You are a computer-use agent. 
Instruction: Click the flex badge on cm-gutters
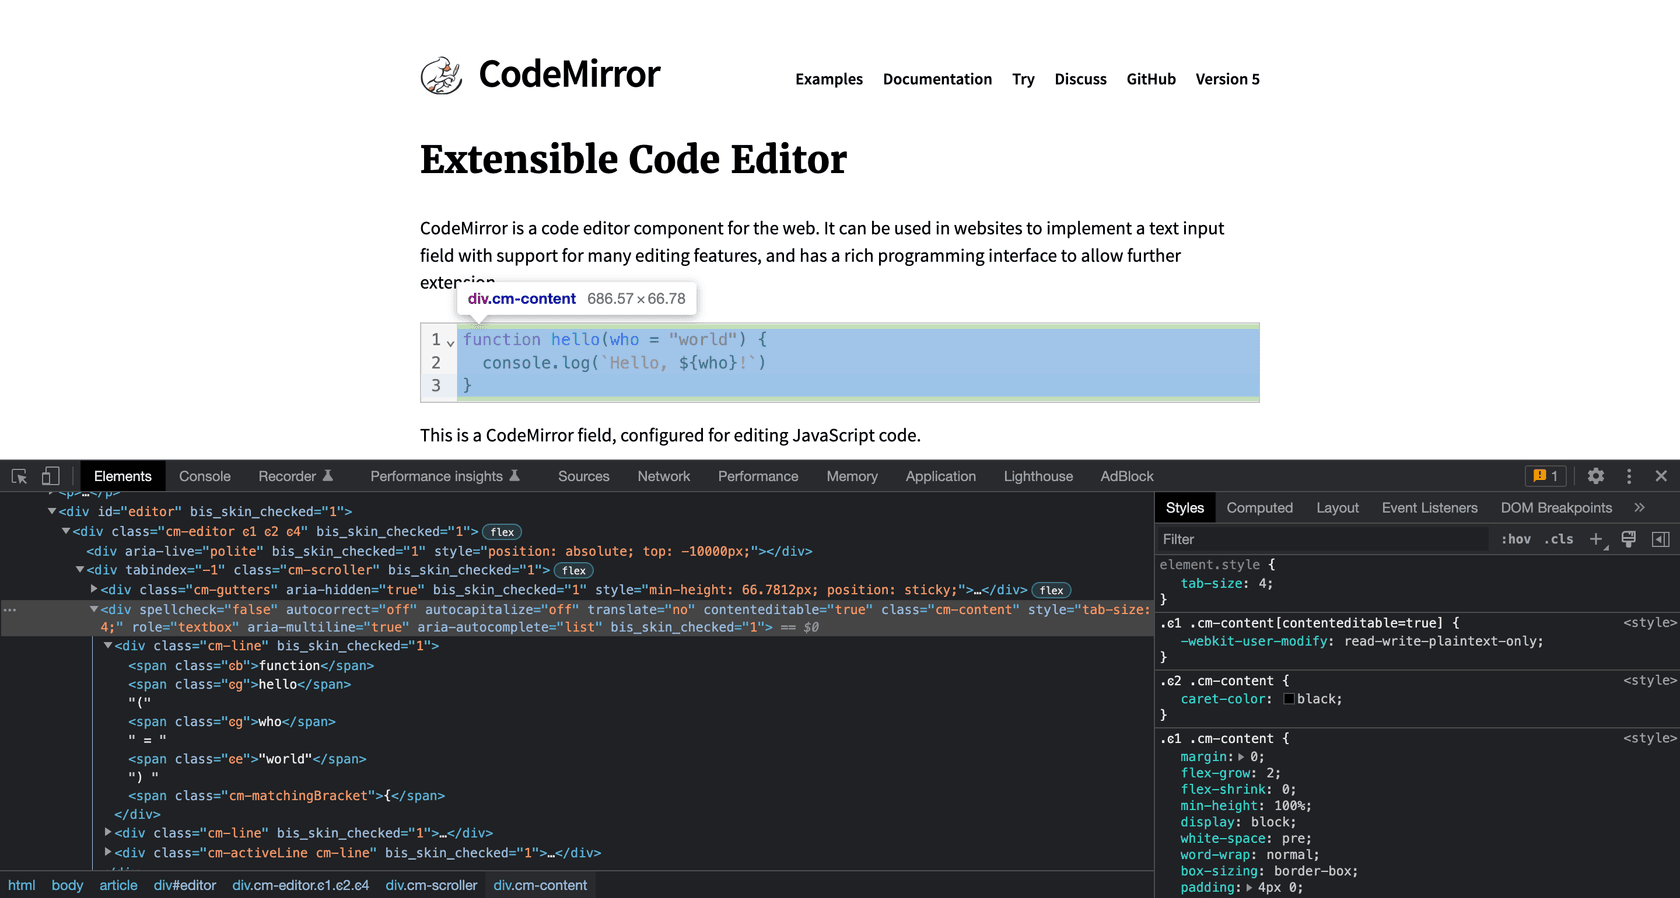point(1051,590)
